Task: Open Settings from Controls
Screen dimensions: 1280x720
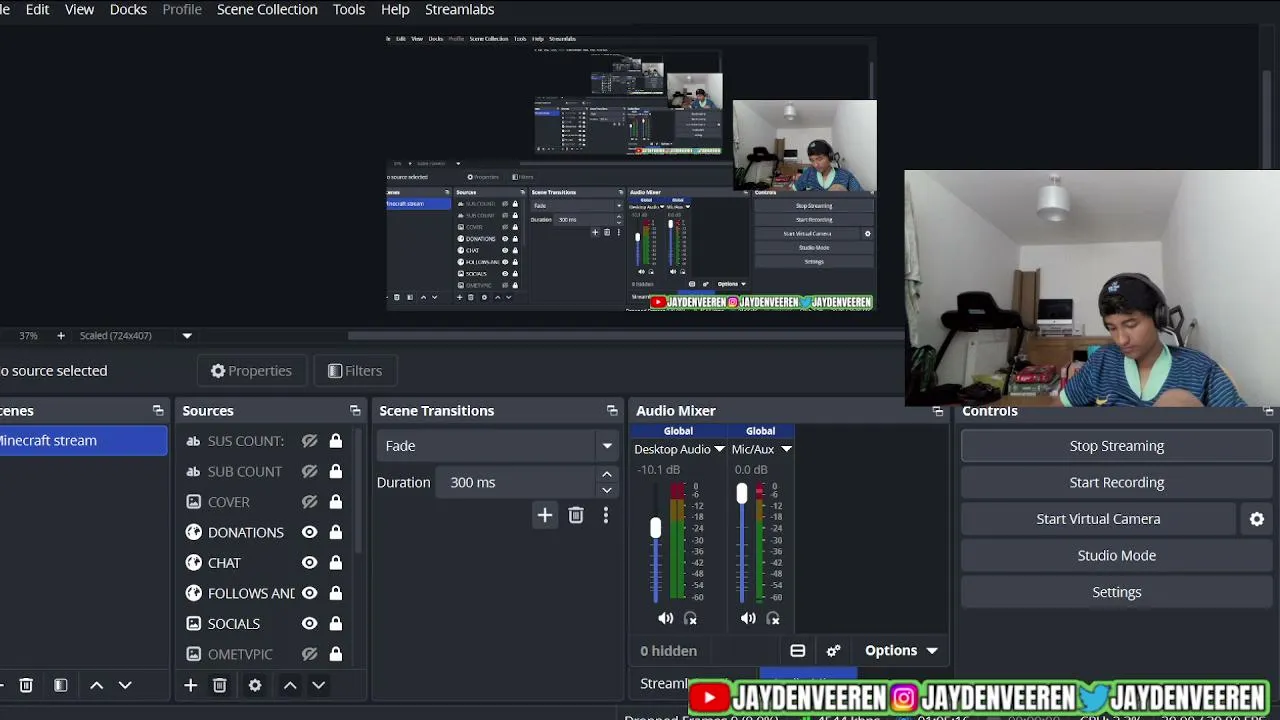Action: (1117, 592)
